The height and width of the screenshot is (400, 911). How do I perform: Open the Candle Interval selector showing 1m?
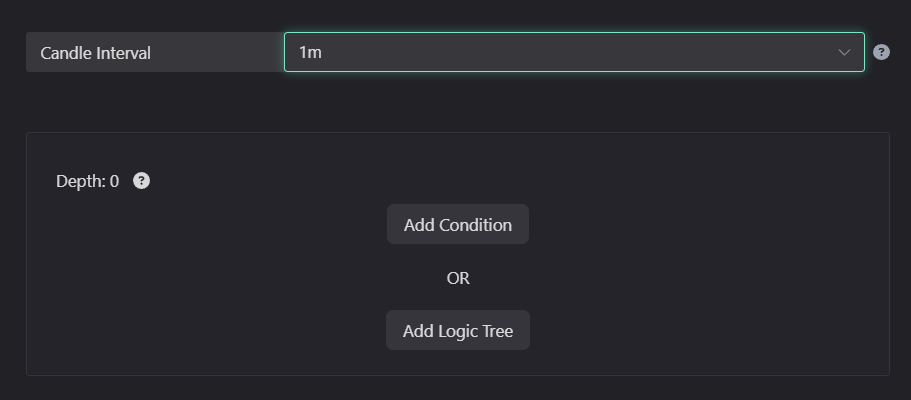(x=574, y=52)
